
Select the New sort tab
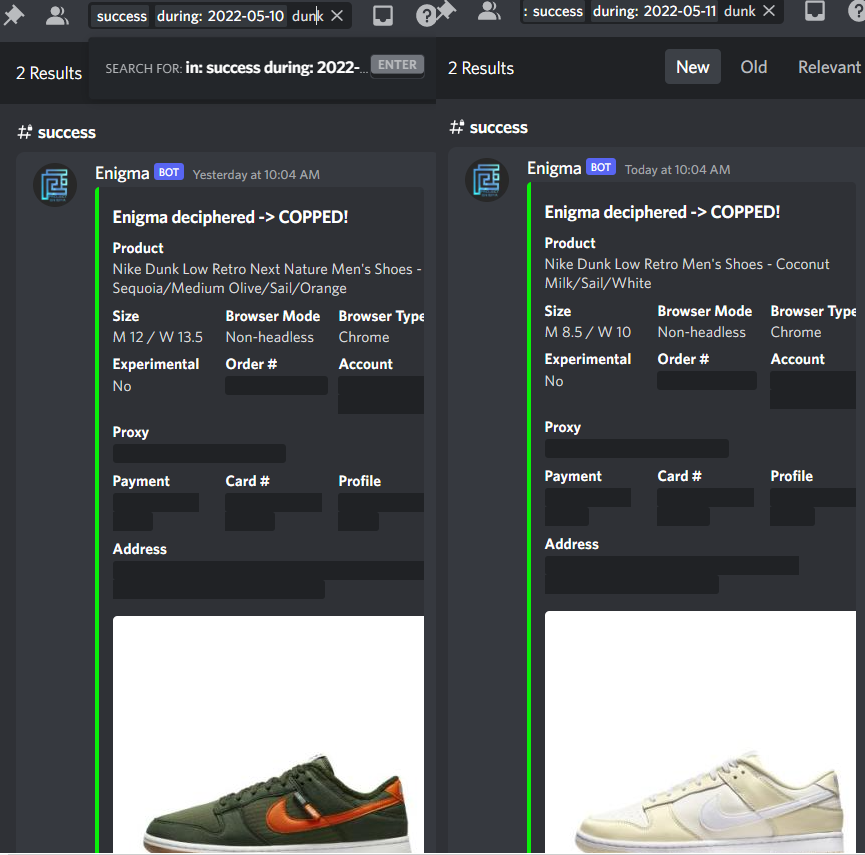[x=692, y=67]
